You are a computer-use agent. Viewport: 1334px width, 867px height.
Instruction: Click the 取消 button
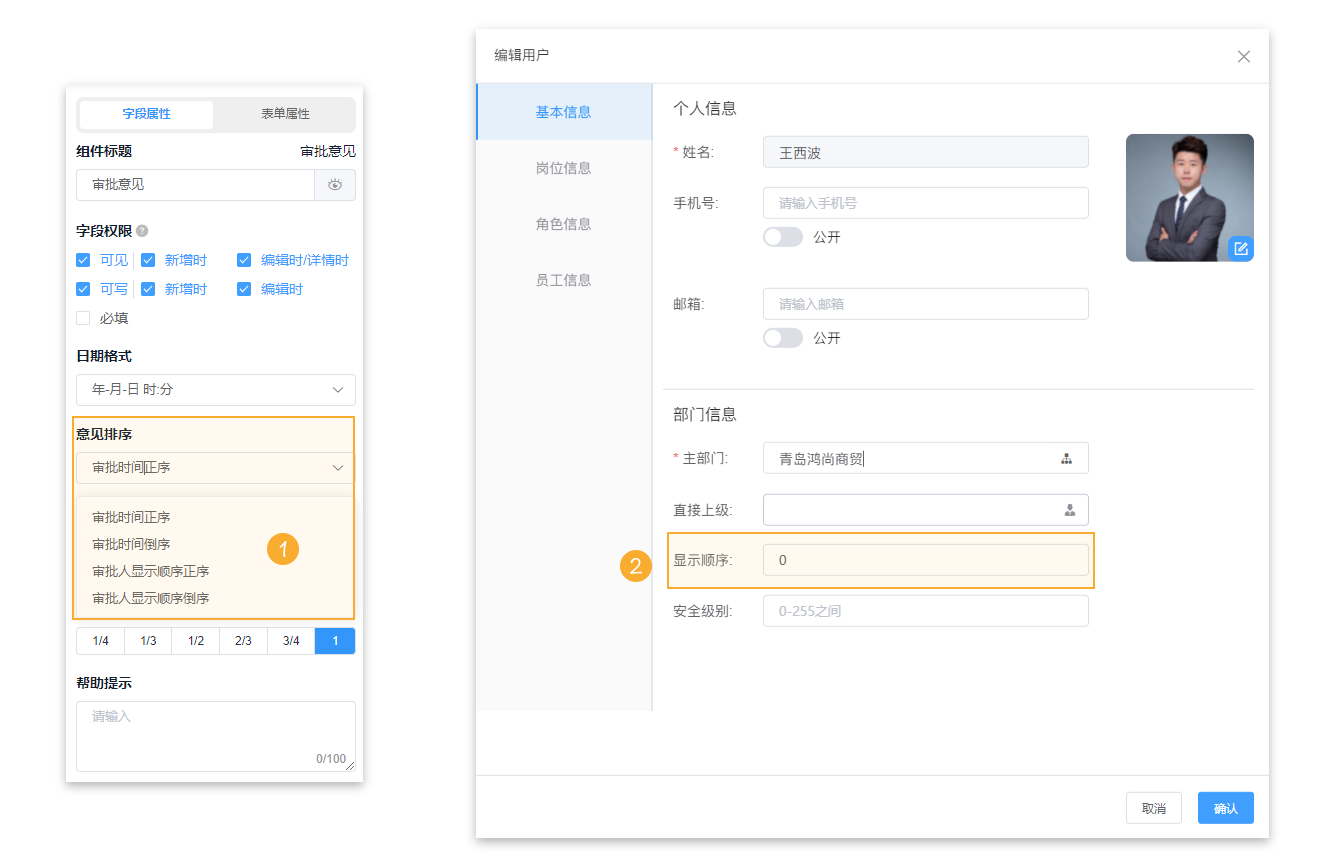point(1153,807)
